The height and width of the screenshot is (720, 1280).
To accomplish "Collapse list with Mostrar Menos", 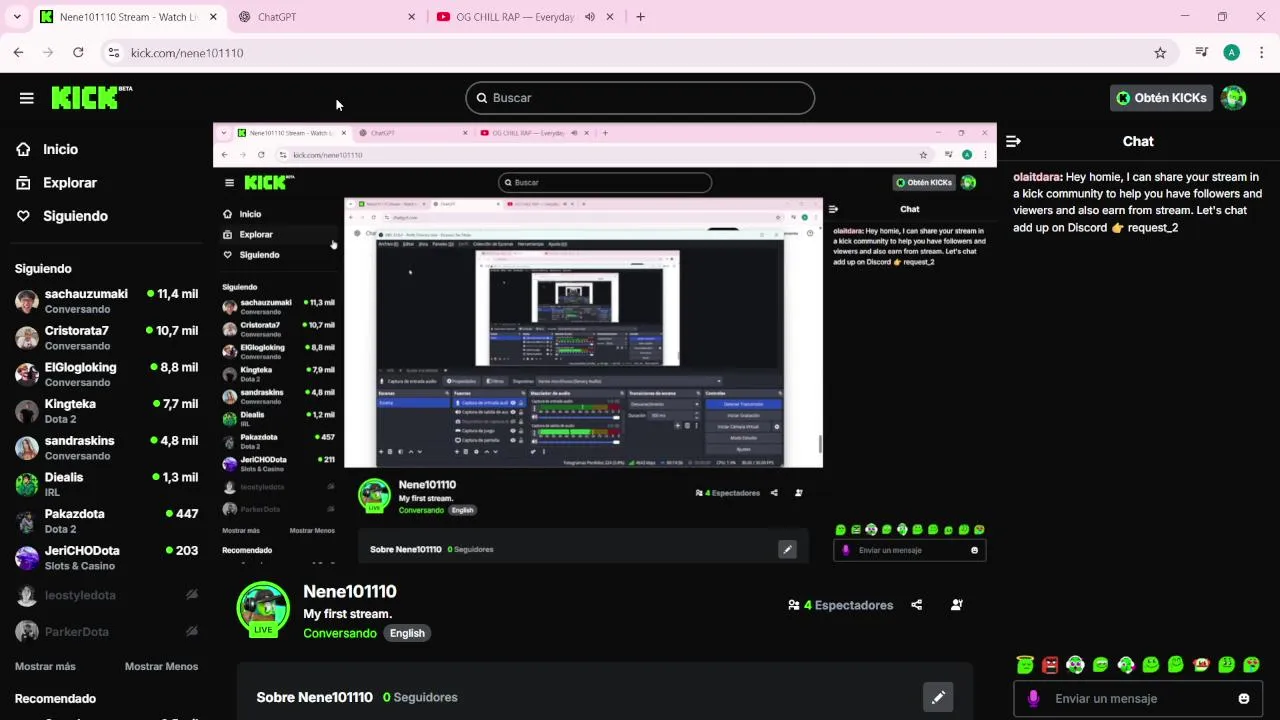I will [161, 667].
